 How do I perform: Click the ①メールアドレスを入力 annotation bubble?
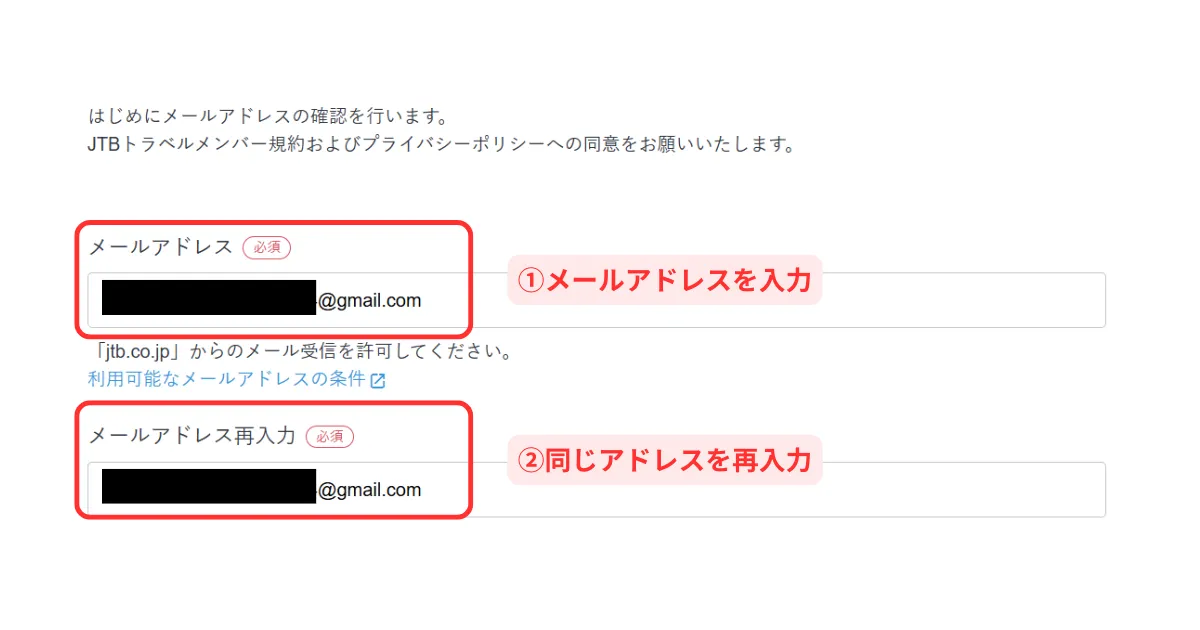click(x=664, y=280)
